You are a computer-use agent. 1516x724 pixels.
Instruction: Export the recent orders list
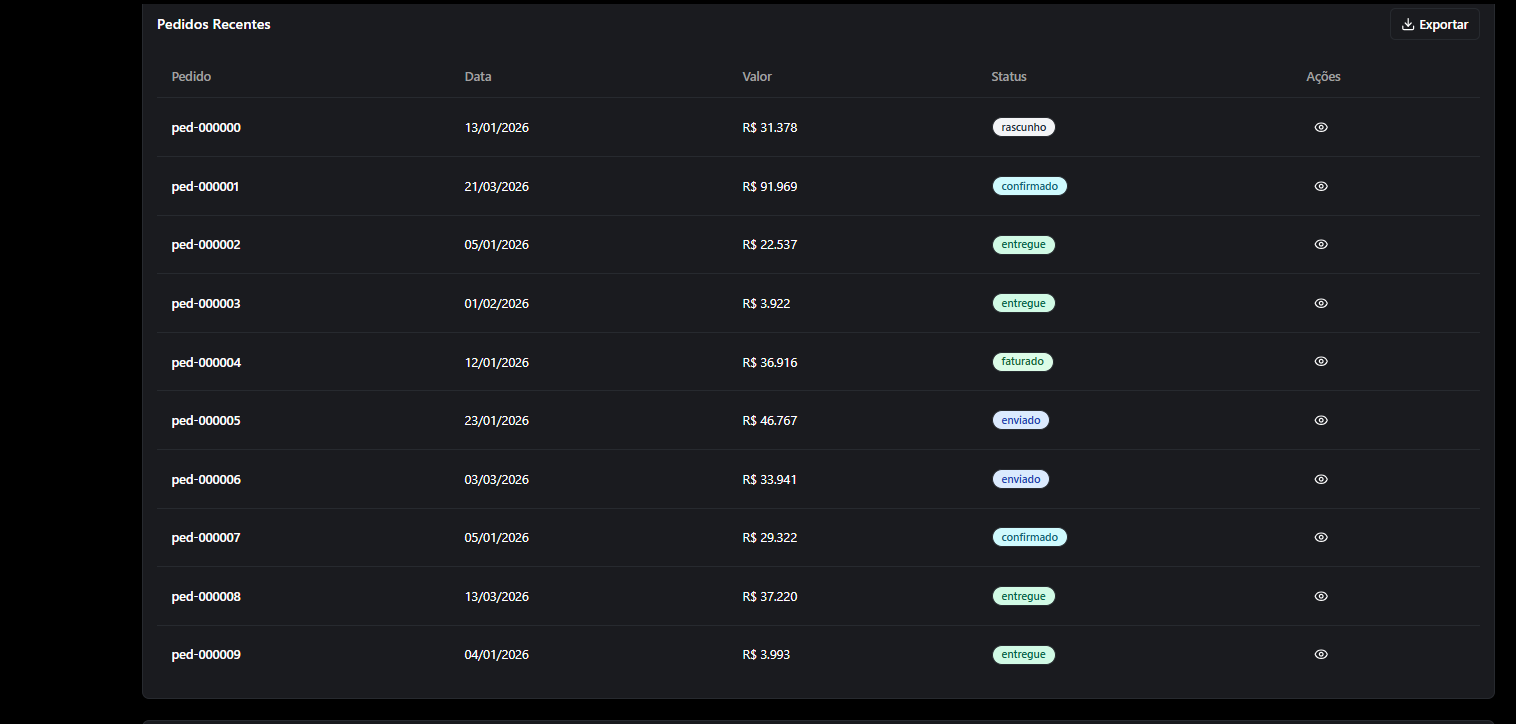pyautogui.click(x=1434, y=25)
